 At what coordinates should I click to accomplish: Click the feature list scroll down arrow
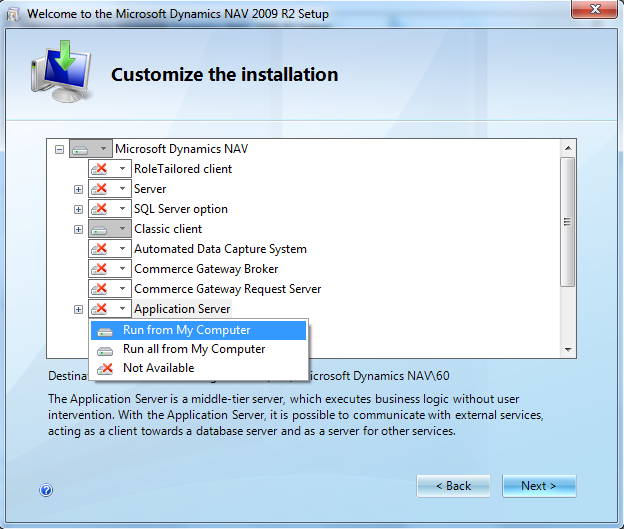pos(568,349)
